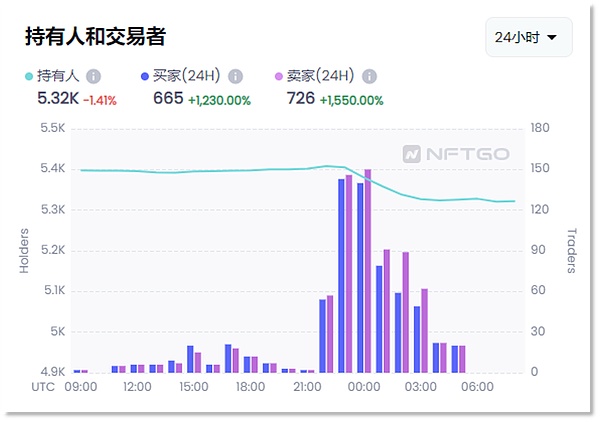Click the info icon beside 卖家(24H)
Screen dimensions: 600x422
click(x=370, y=76)
